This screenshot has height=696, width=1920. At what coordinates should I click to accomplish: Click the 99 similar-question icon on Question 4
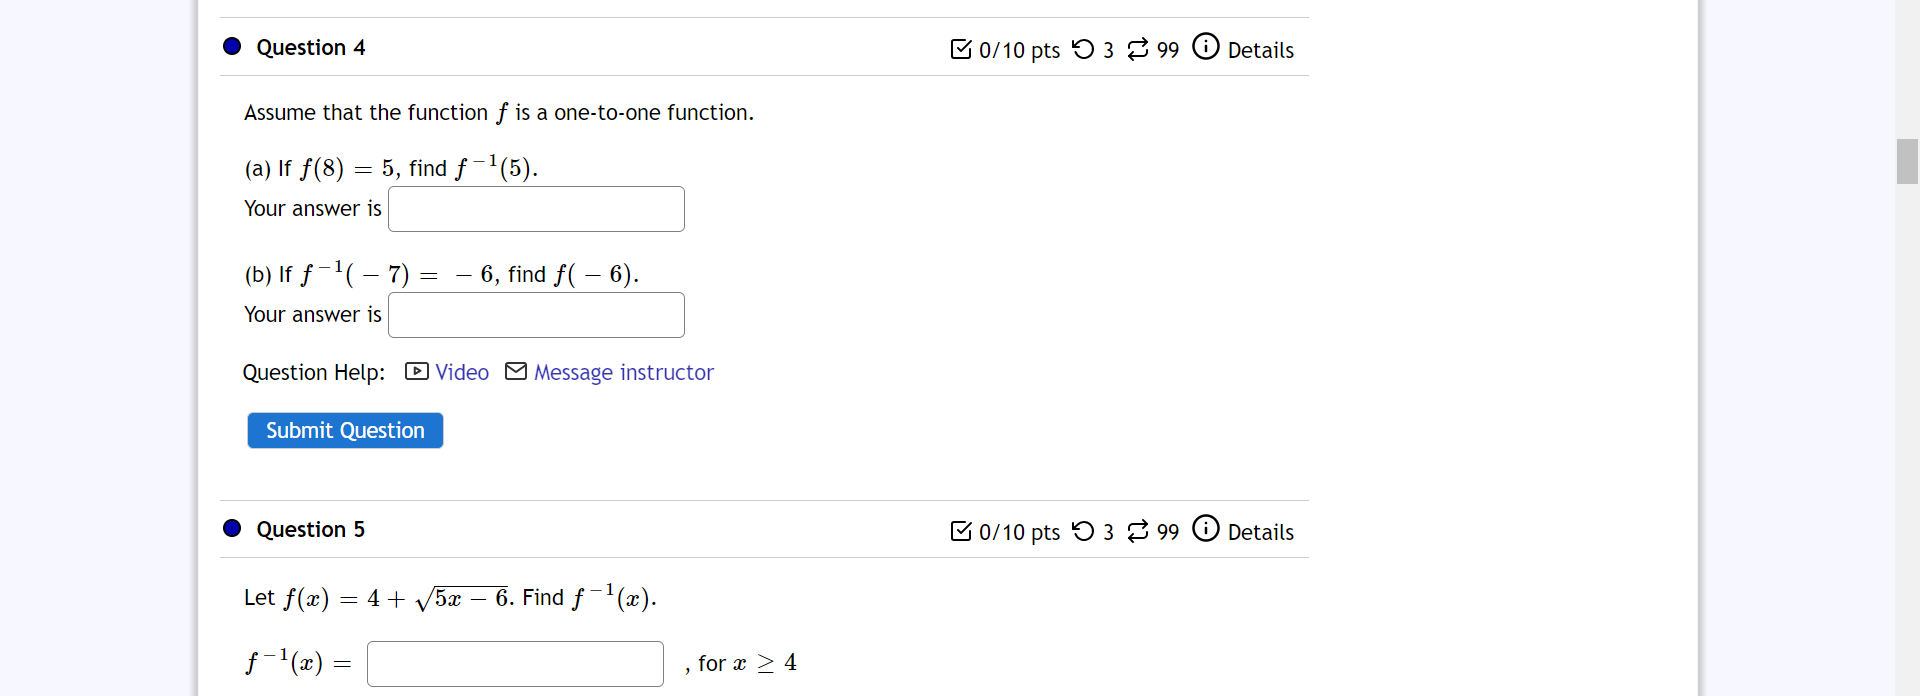(1140, 48)
